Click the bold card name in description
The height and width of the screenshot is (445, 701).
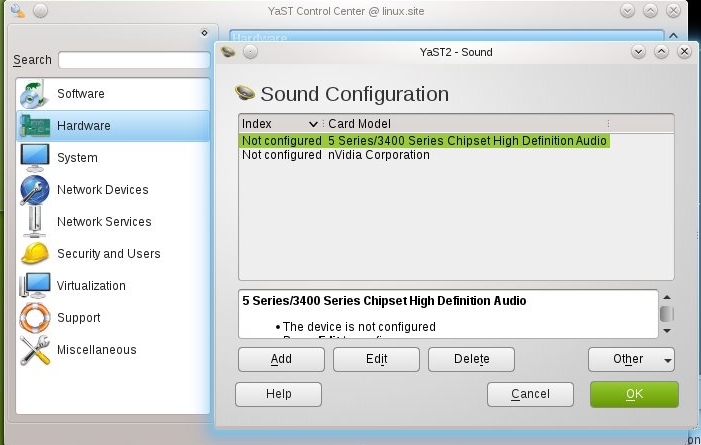click(384, 301)
